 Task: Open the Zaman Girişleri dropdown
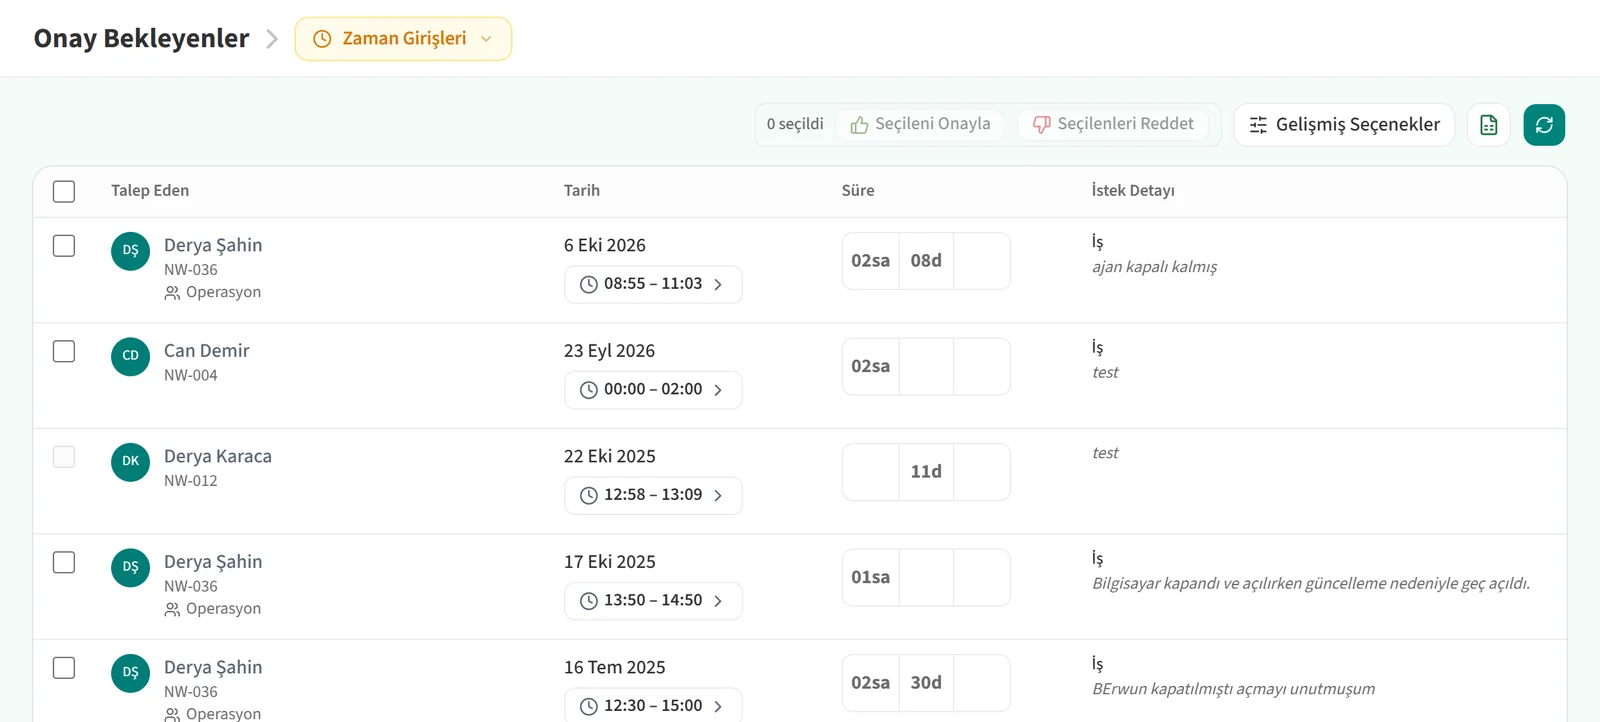tap(403, 39)
